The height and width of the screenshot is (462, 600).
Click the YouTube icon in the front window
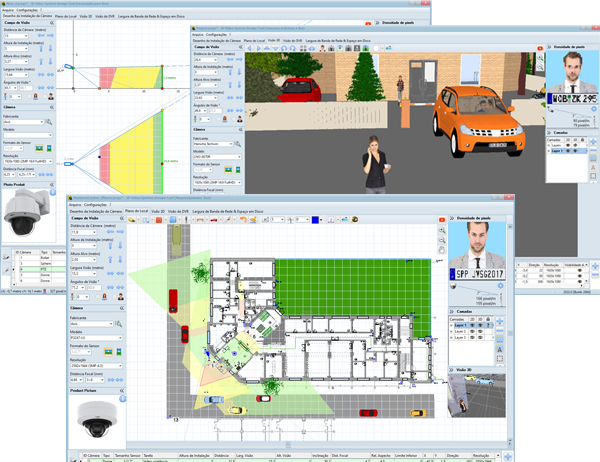coord(442,220)
